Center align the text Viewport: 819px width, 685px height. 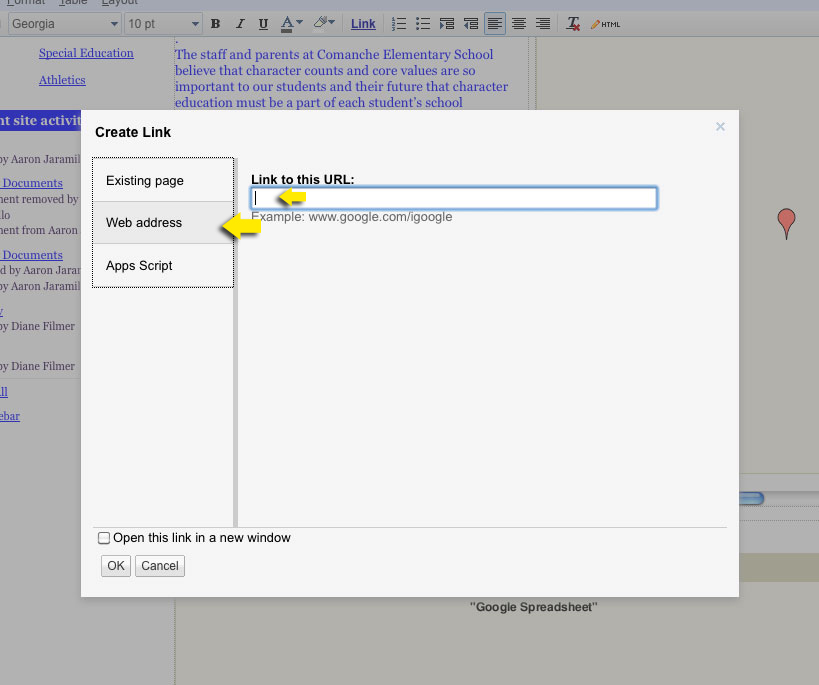pos(519,24)
